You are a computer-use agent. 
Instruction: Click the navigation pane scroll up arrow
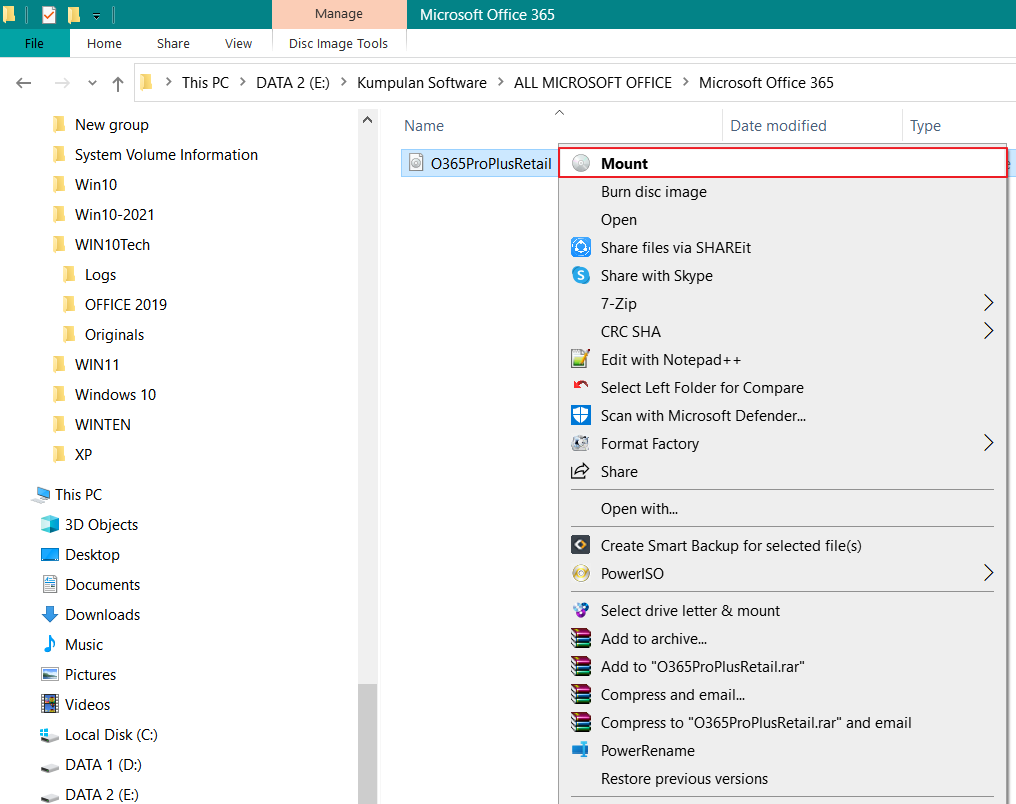(367, 121)
